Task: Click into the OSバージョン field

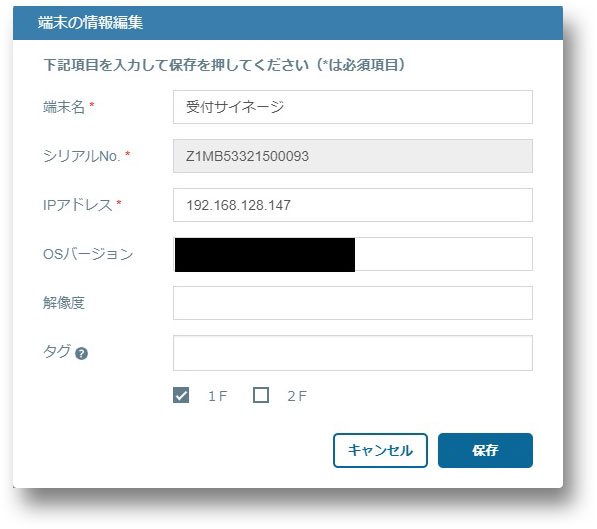Action: [353, 254]
